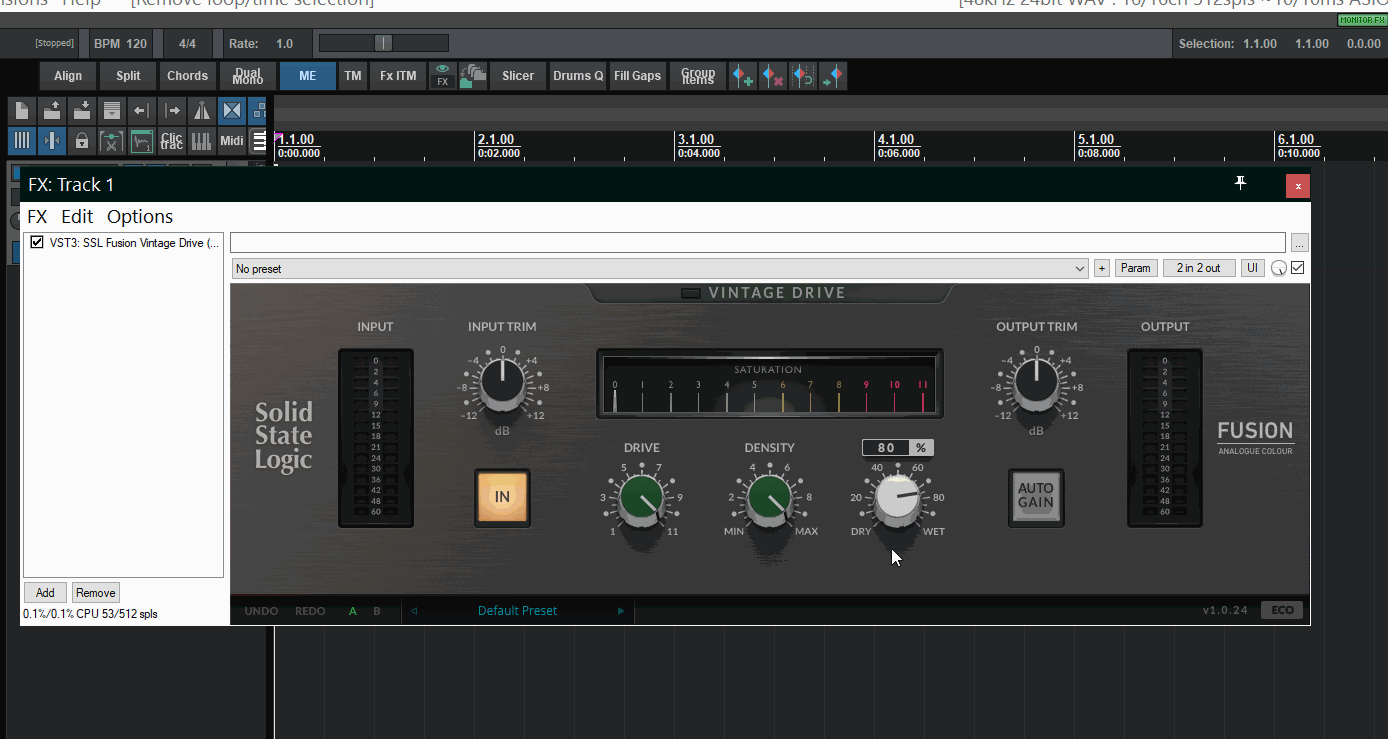
Task: Pin the FX: Track 1 window
Action: coord(1241,183)
